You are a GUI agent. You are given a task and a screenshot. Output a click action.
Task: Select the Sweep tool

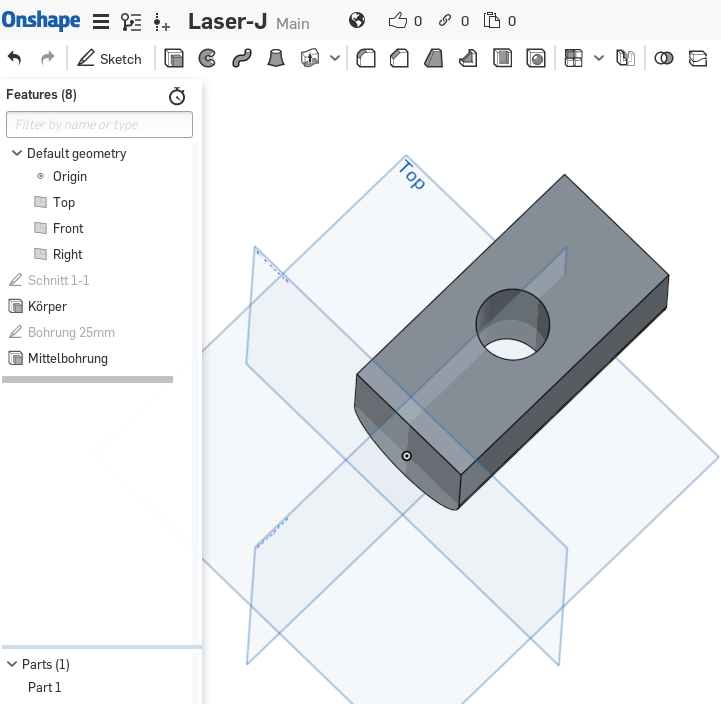(x=241, y=59)
